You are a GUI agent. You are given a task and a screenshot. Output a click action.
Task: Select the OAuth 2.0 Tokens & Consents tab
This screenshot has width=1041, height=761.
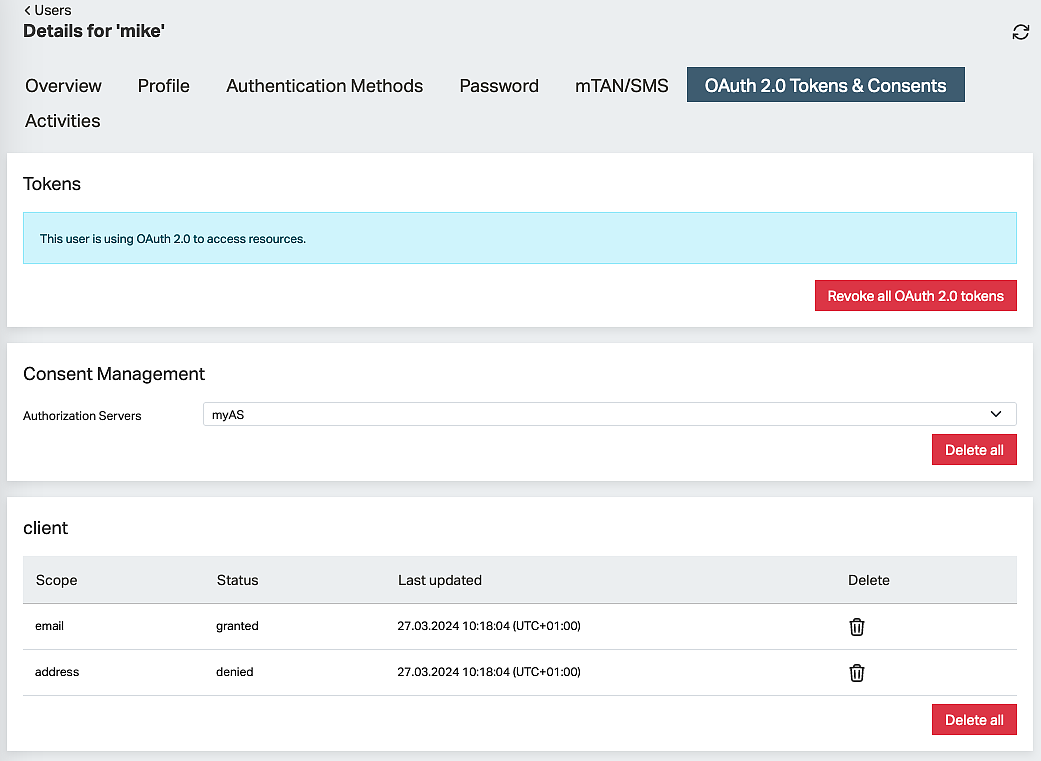tap(825, 86)
